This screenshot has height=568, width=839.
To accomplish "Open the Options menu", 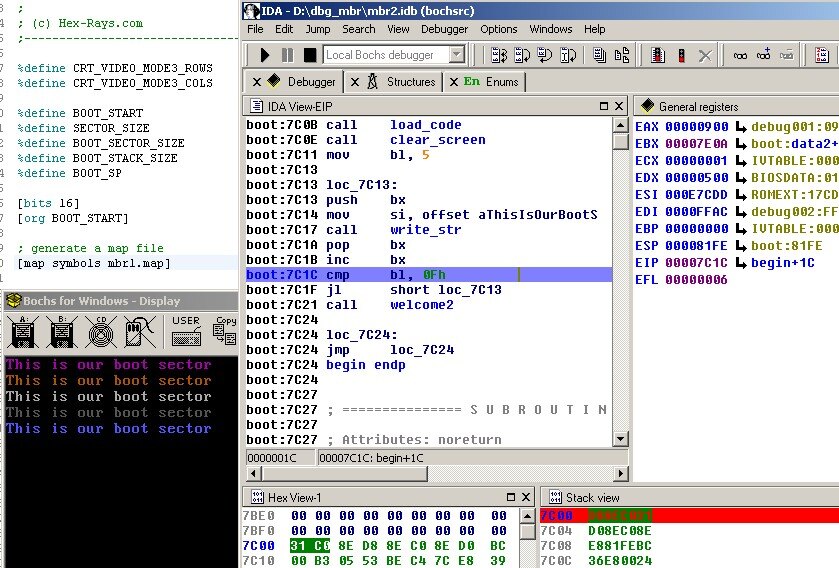I will click(499, 29).
